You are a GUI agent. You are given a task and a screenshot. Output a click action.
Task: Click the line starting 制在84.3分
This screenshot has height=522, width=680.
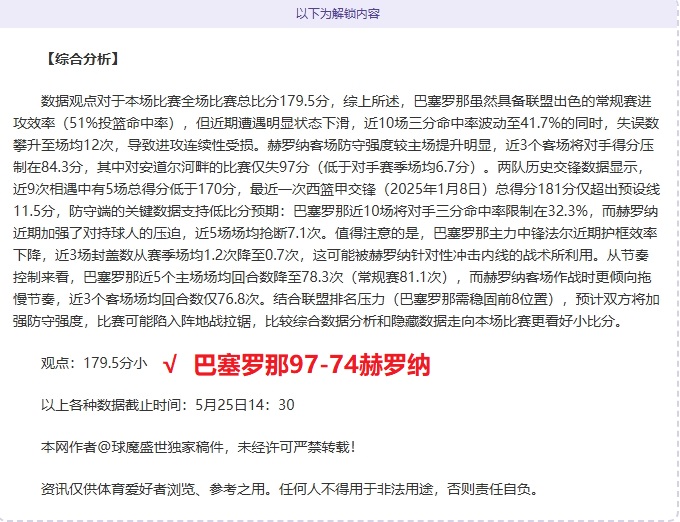330,167
